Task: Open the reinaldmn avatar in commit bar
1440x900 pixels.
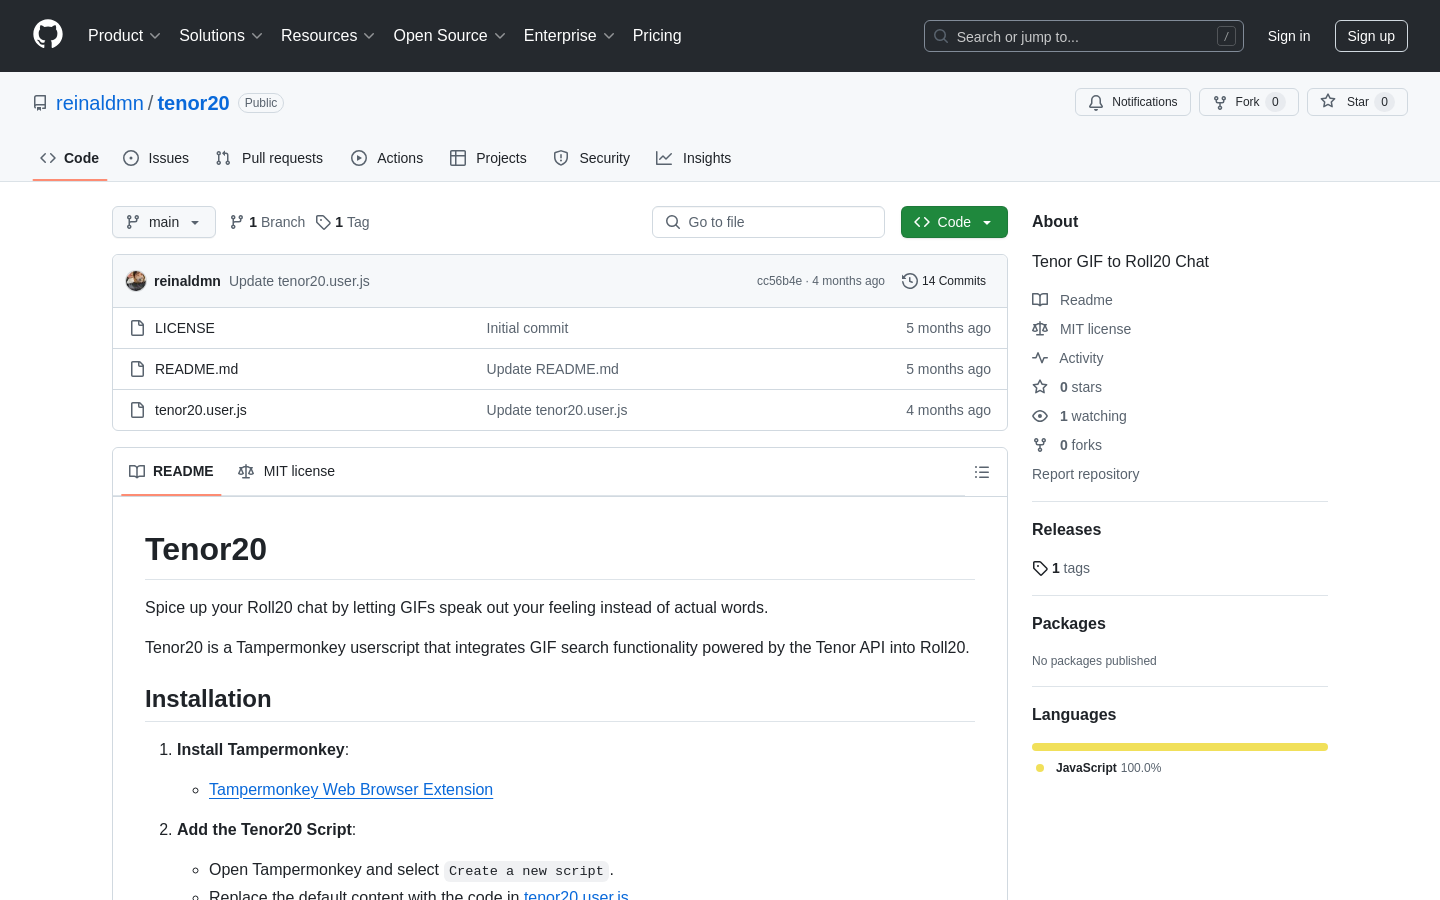Action: 136,281
